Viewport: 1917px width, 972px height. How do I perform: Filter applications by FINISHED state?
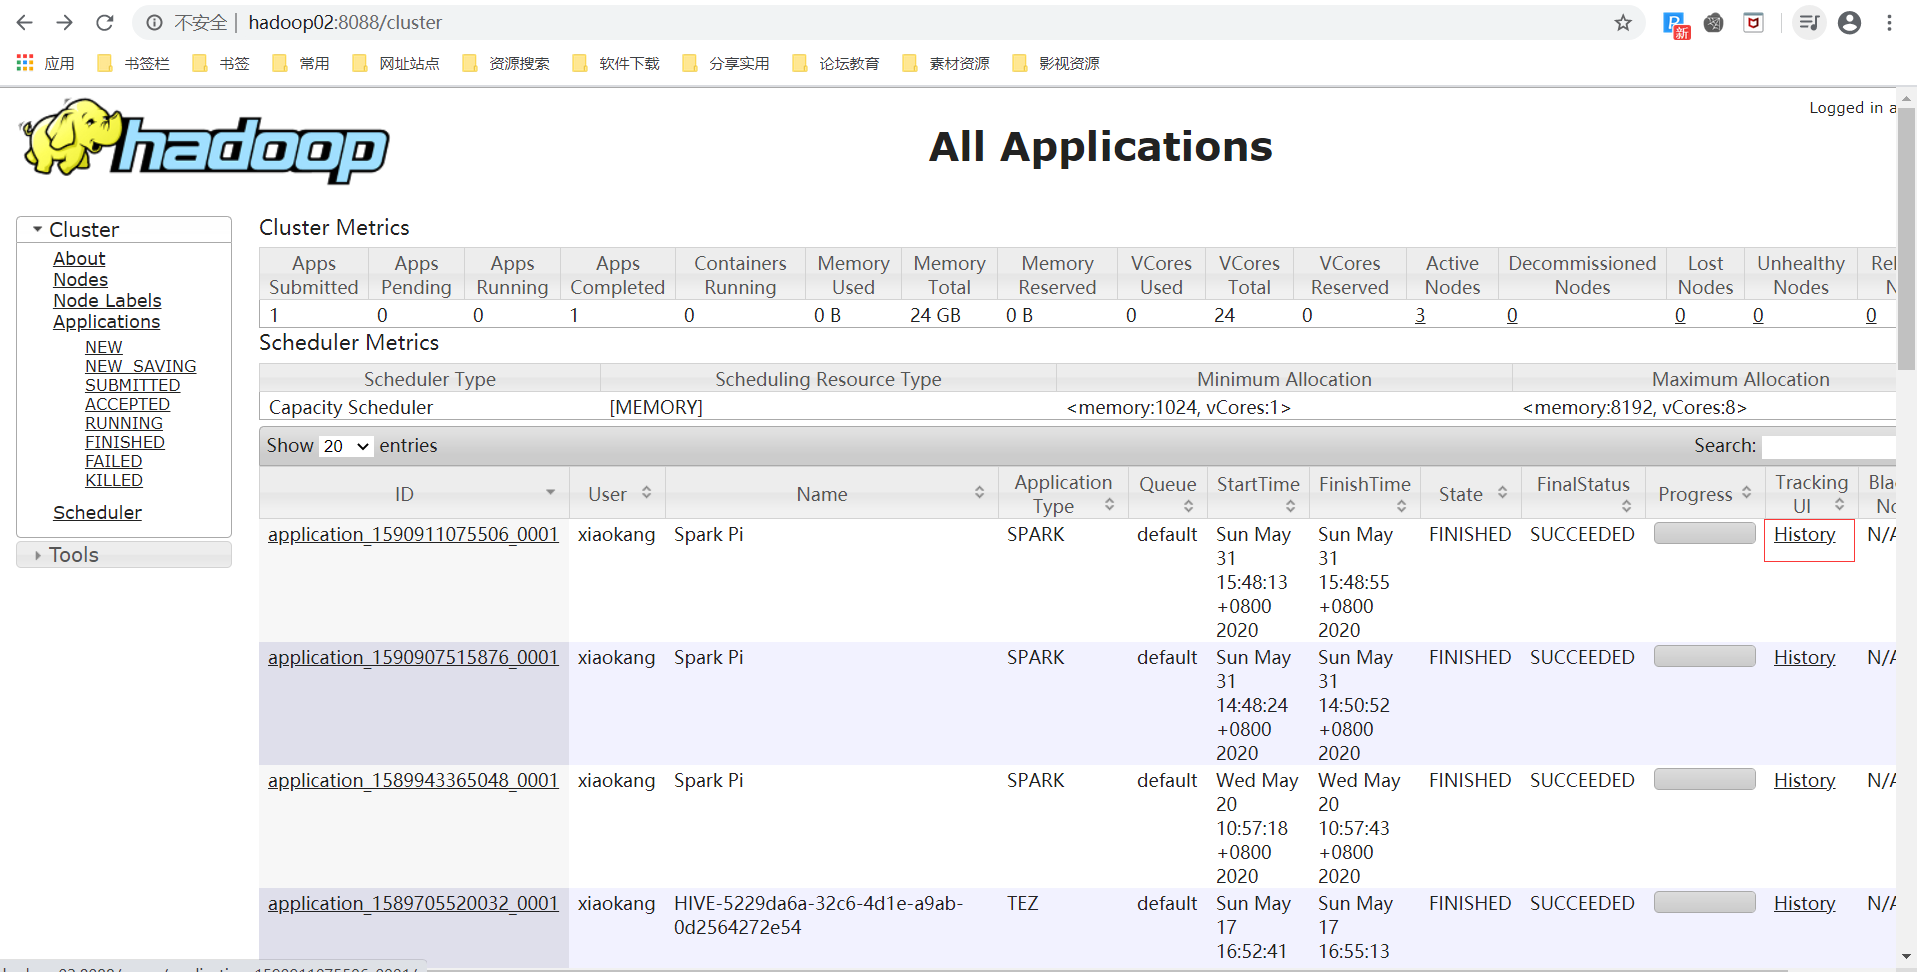click(x=124, y=442)
